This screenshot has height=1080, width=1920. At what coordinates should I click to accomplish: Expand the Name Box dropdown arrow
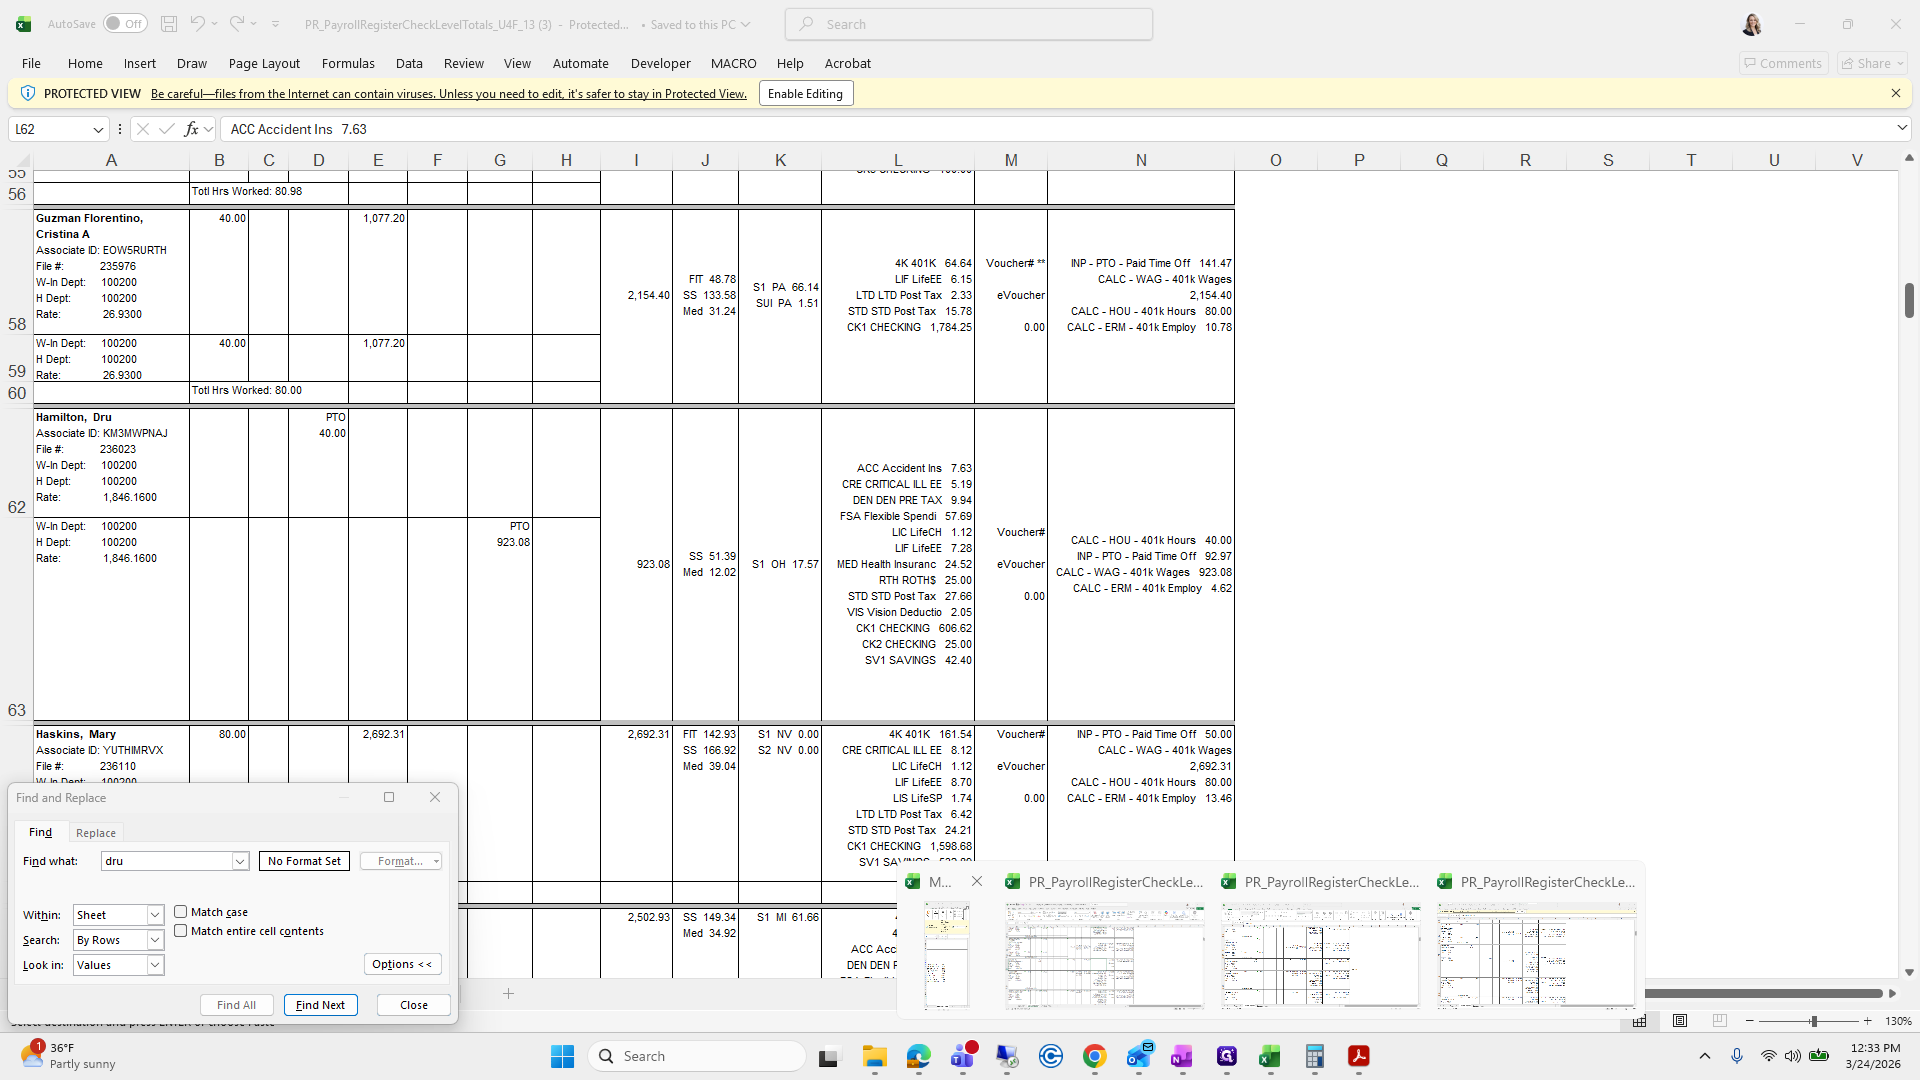(x=98, y=129)
